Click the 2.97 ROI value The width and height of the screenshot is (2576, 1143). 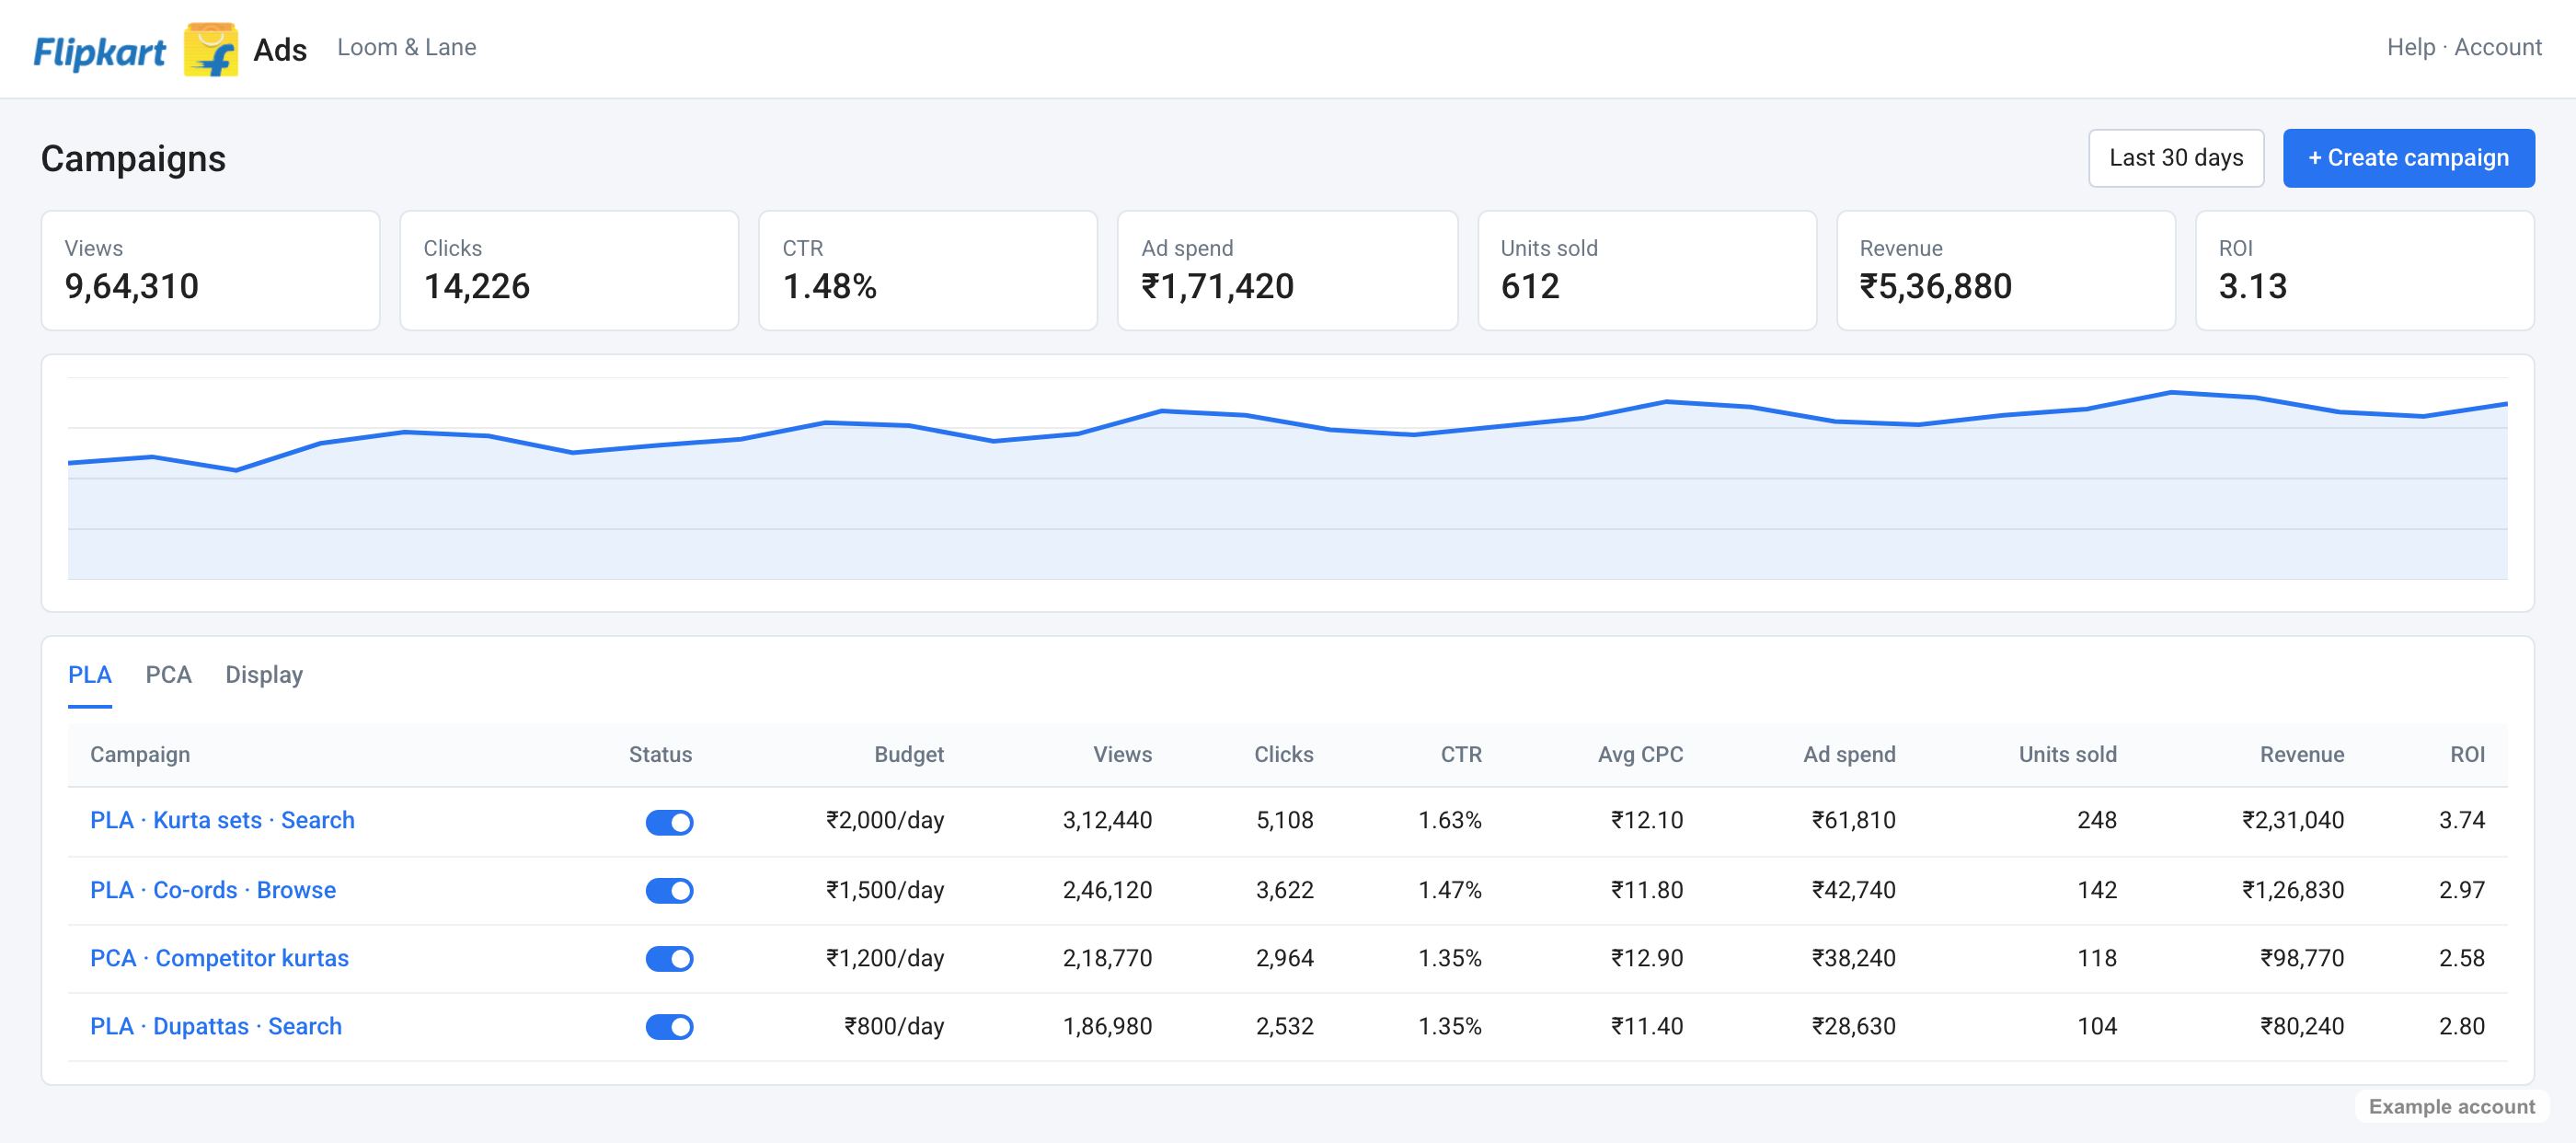pyautogui.click(x=2462, y=890)
